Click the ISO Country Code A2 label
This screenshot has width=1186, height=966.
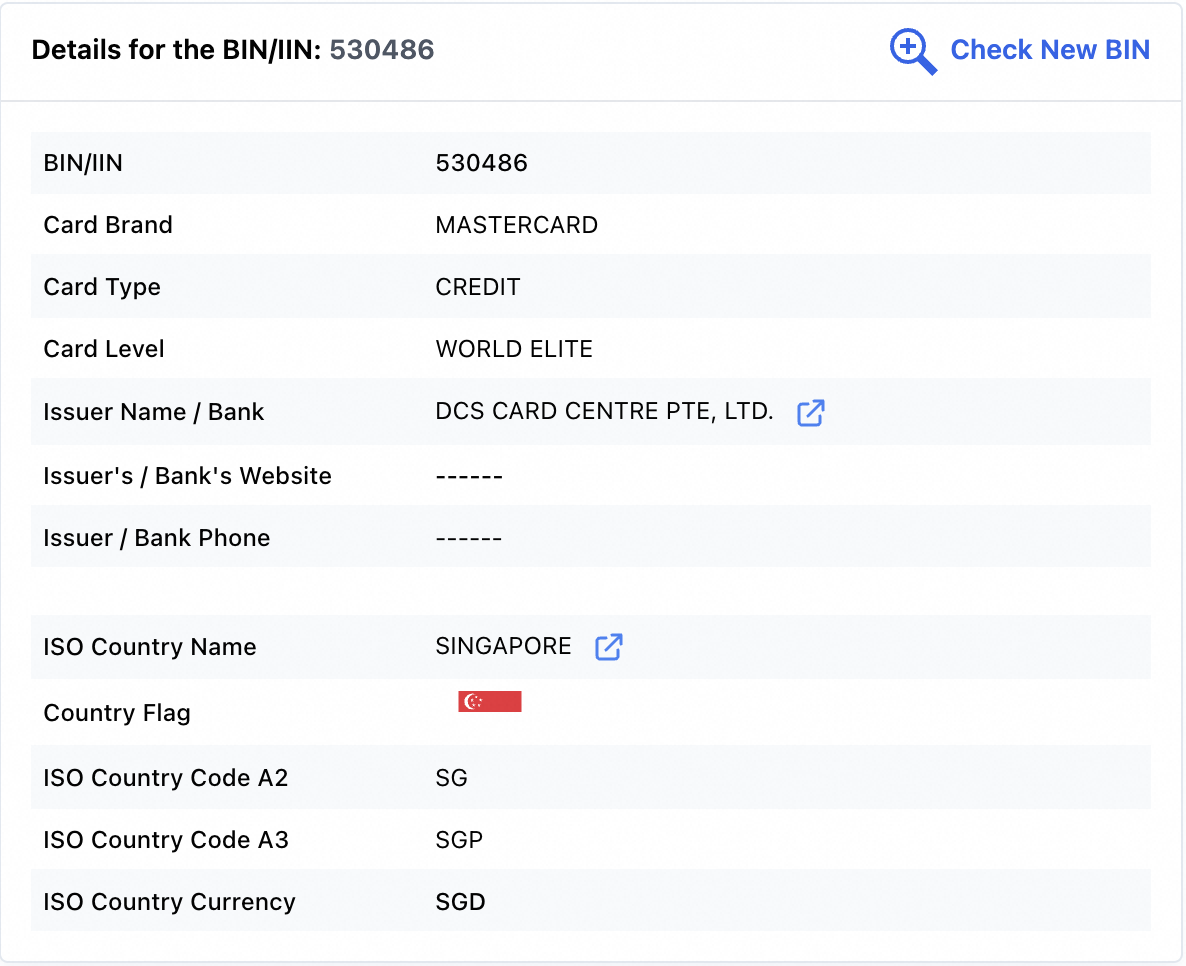pyautogui.click(x=166, y=778)
